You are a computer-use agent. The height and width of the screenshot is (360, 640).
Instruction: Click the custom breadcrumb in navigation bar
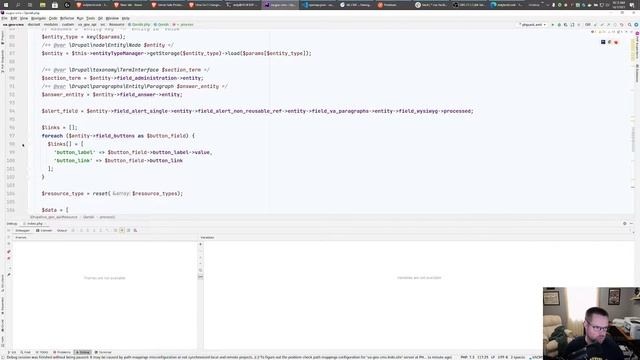[x=68, y=24]
